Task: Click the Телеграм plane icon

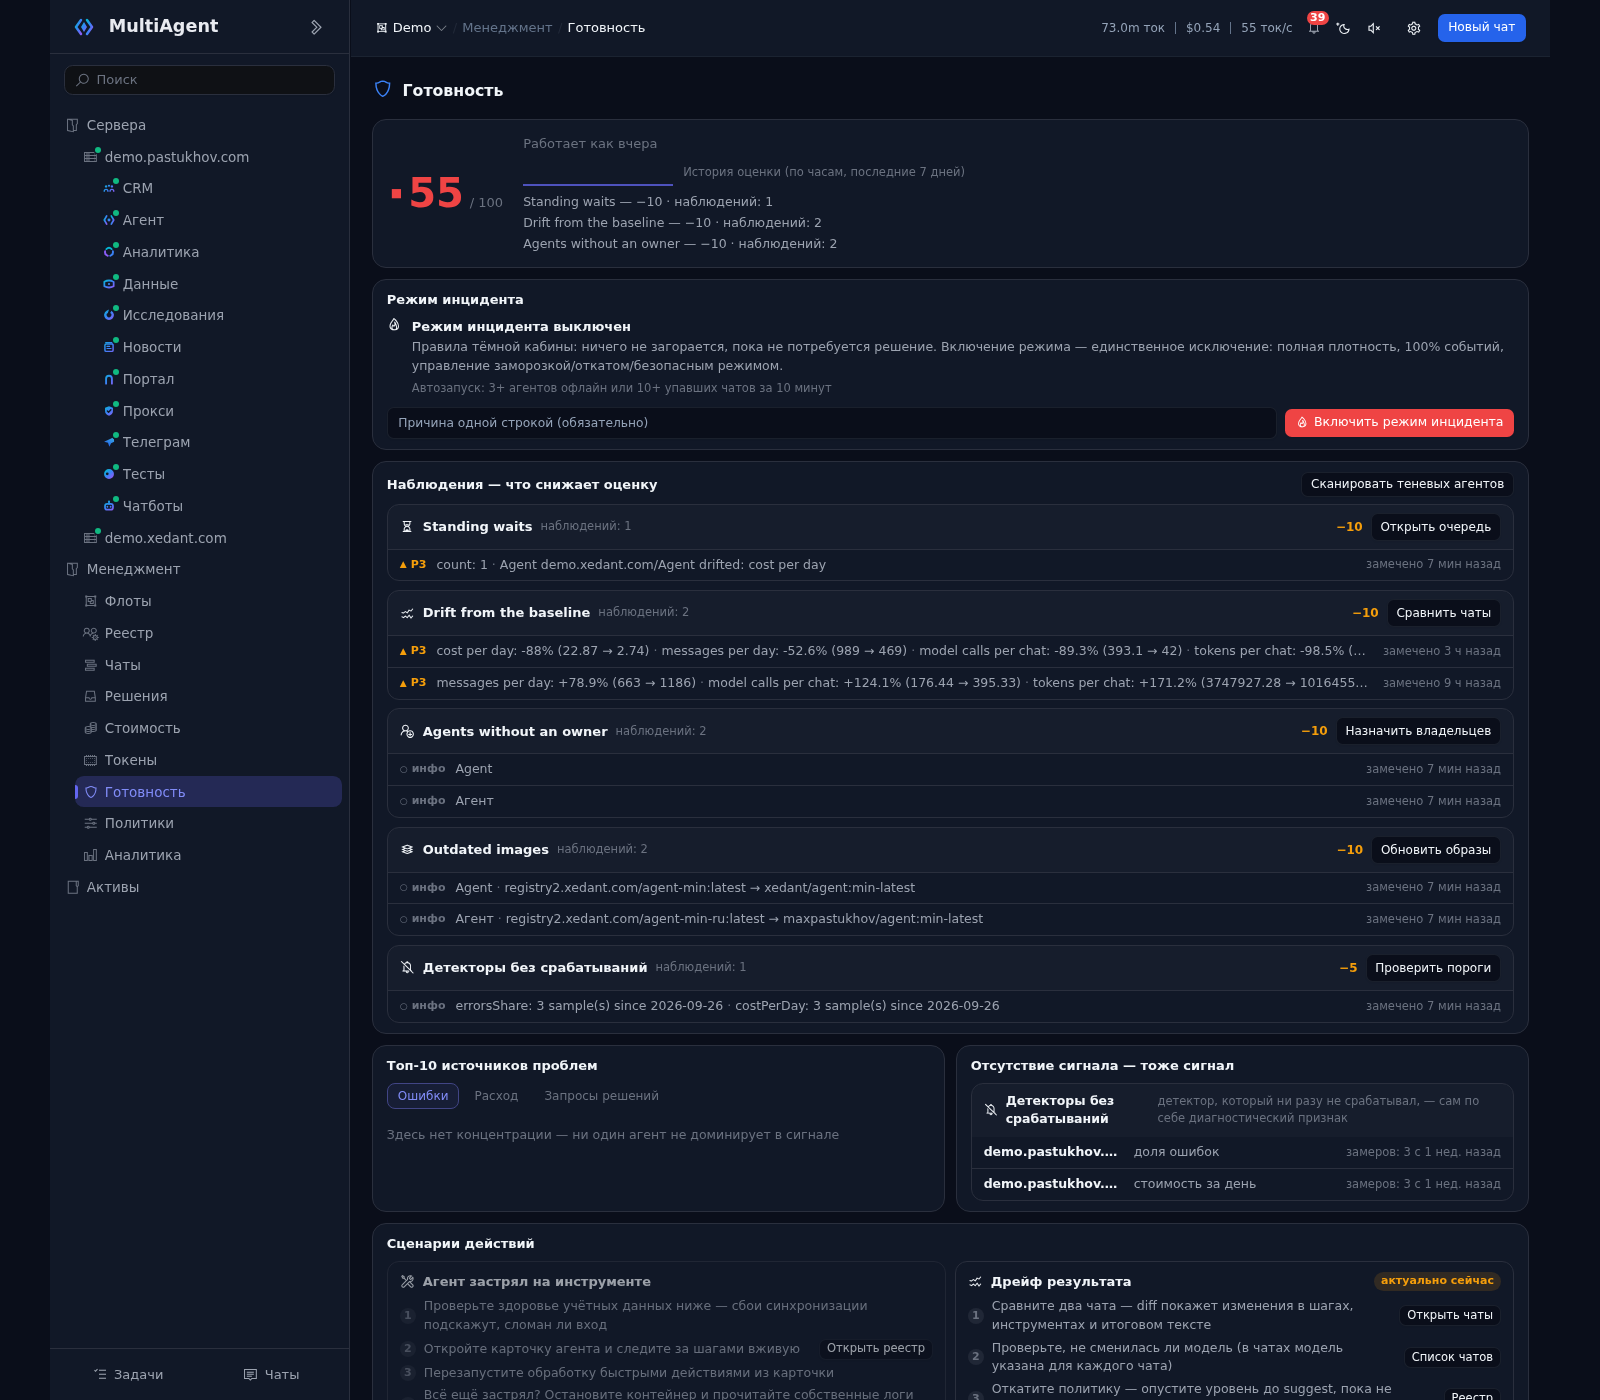Action: [109, 442]
